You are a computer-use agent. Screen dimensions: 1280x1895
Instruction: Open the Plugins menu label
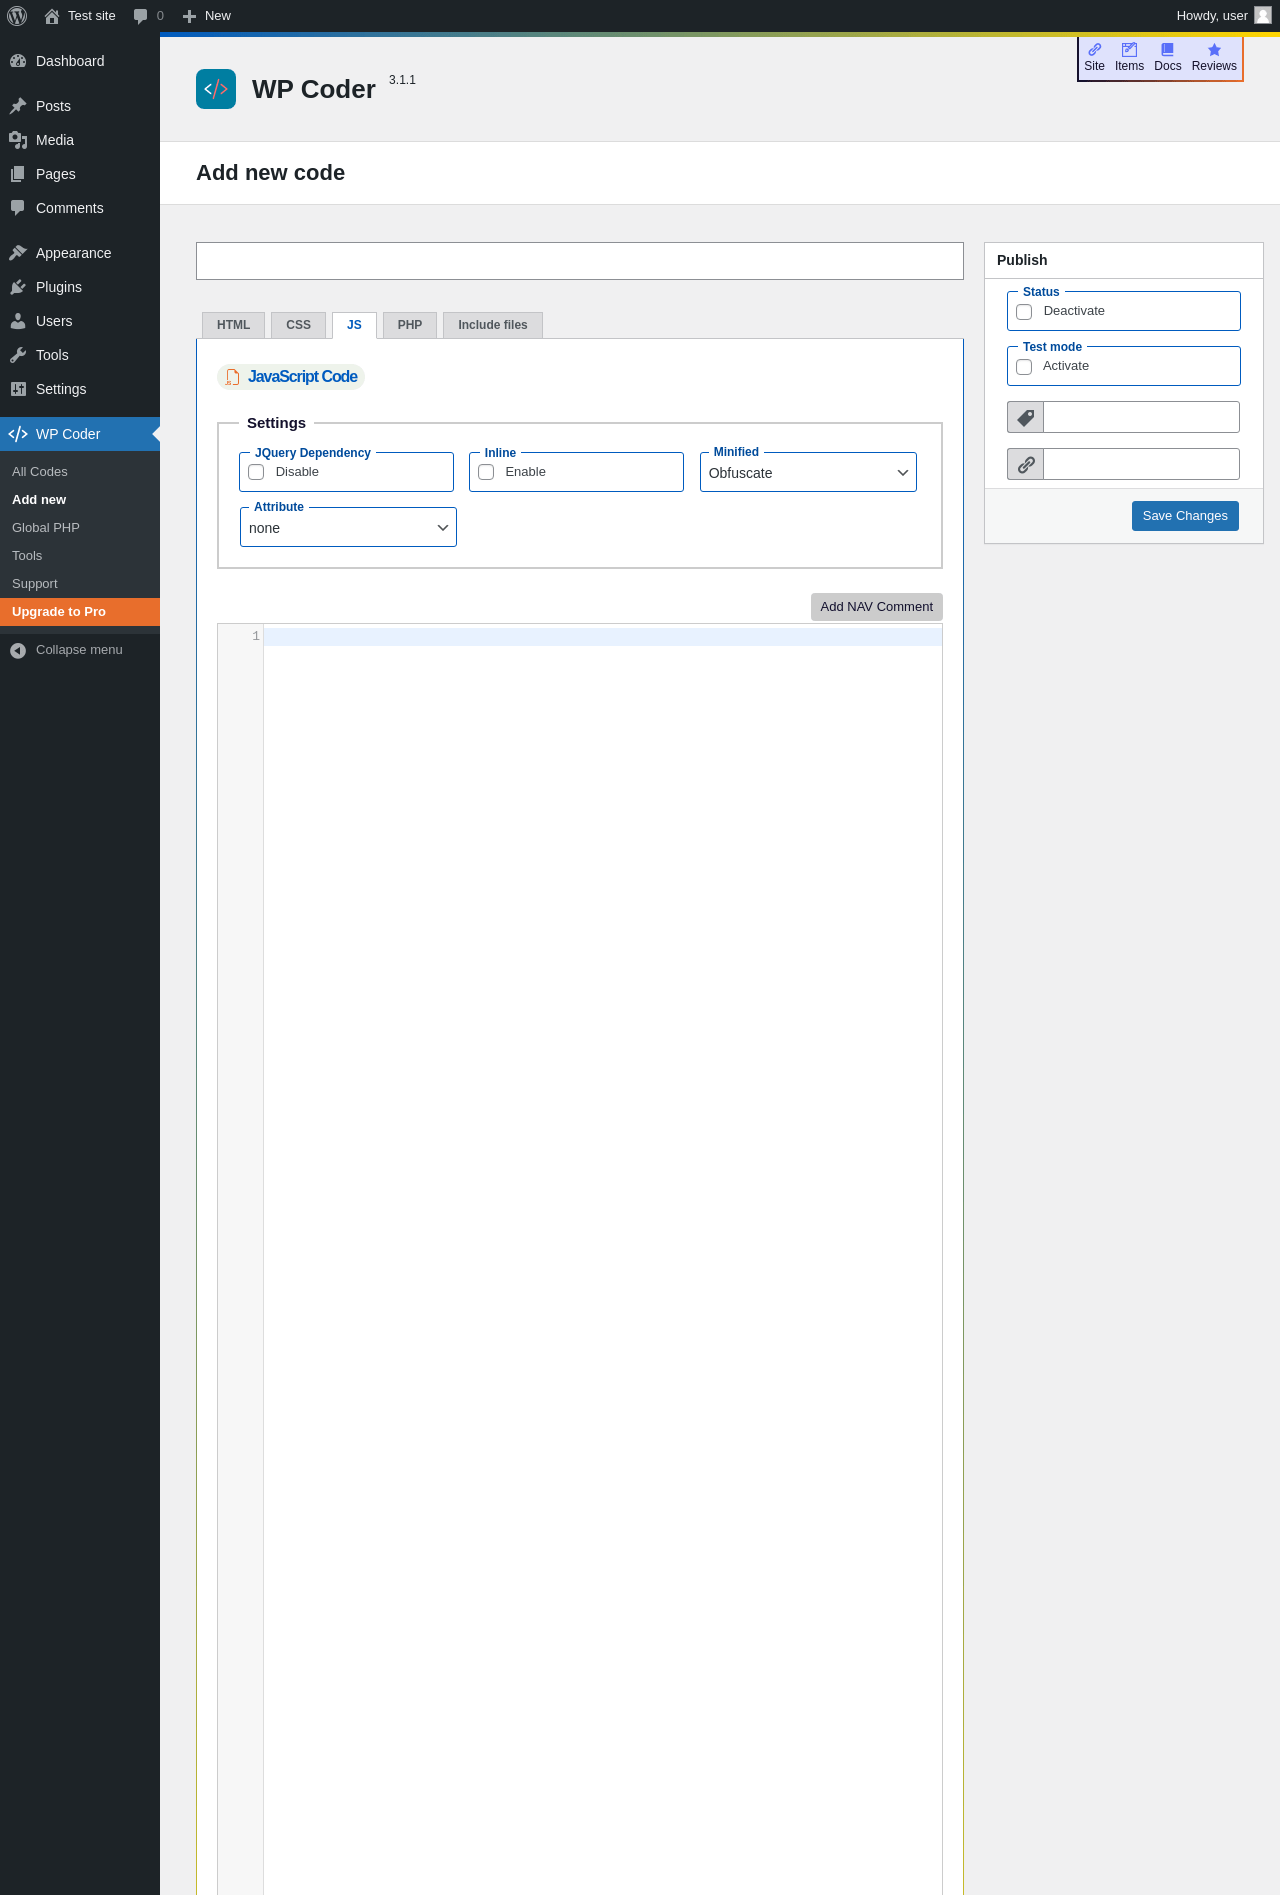59,287
